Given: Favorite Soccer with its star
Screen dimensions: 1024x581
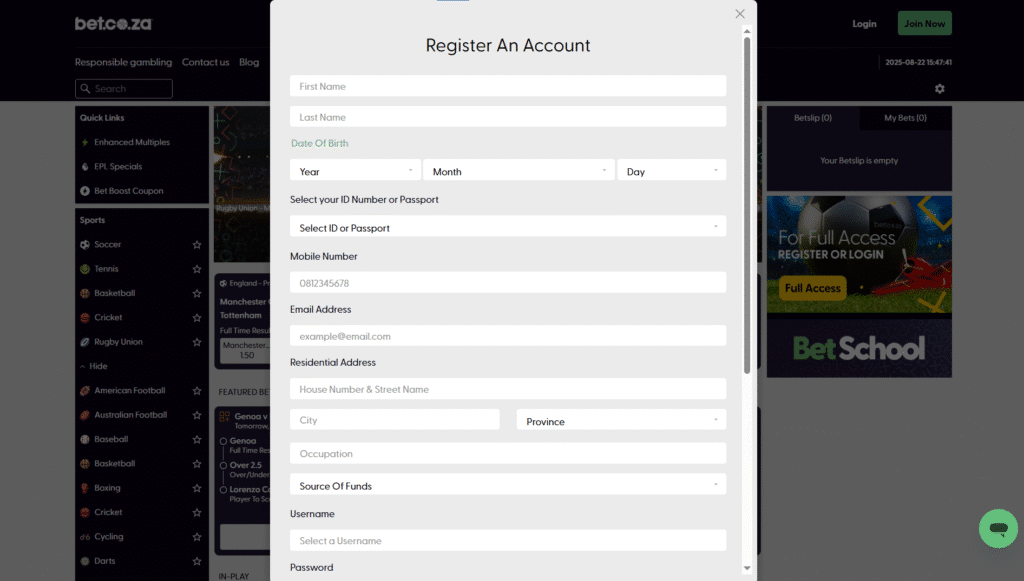Looking at the screenshot, I should tap(197, 245).
